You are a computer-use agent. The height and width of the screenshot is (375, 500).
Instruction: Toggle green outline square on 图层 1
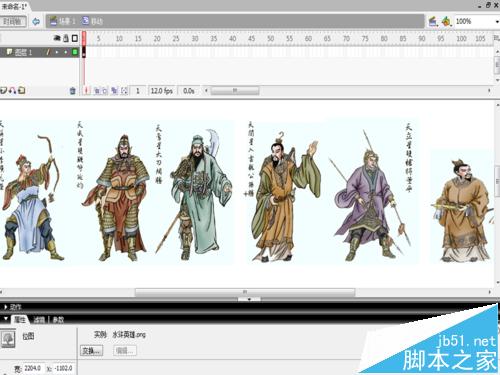(75, 52)
